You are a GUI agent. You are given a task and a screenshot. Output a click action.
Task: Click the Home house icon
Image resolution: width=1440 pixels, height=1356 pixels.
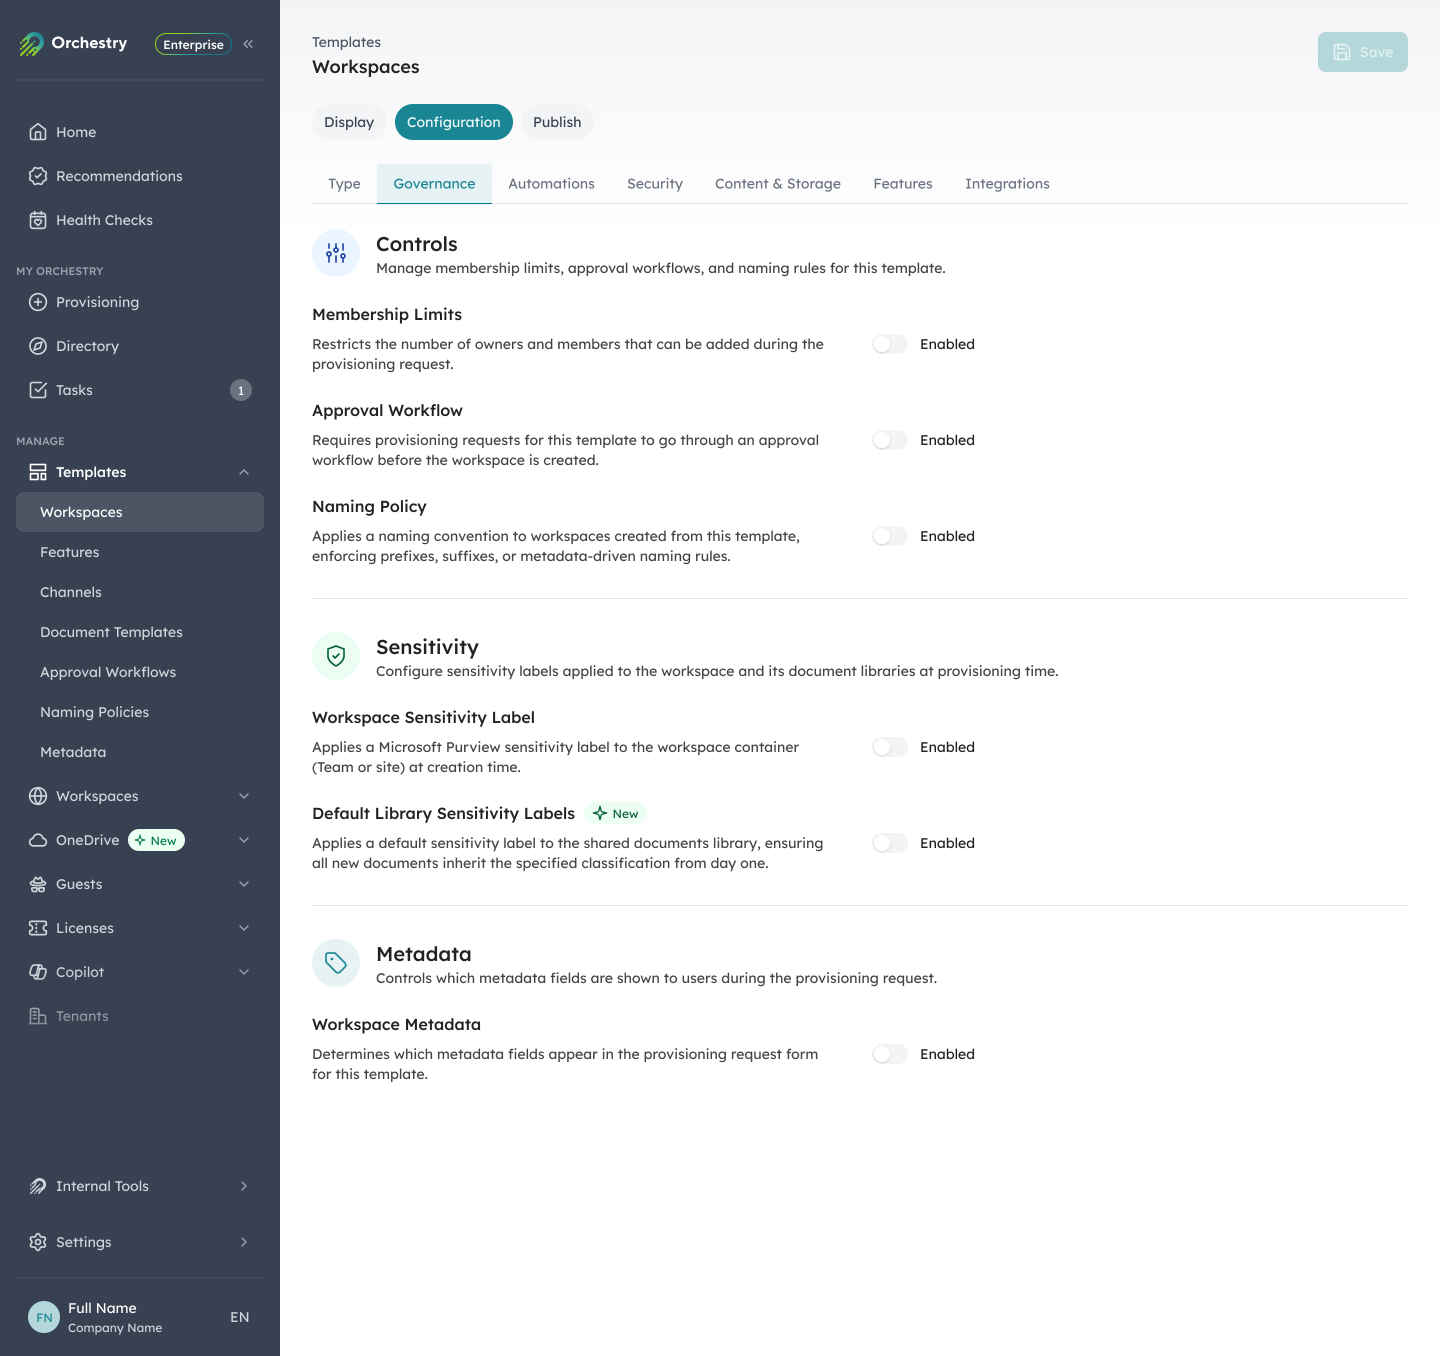pyautogui.click(x=38, y=132)
